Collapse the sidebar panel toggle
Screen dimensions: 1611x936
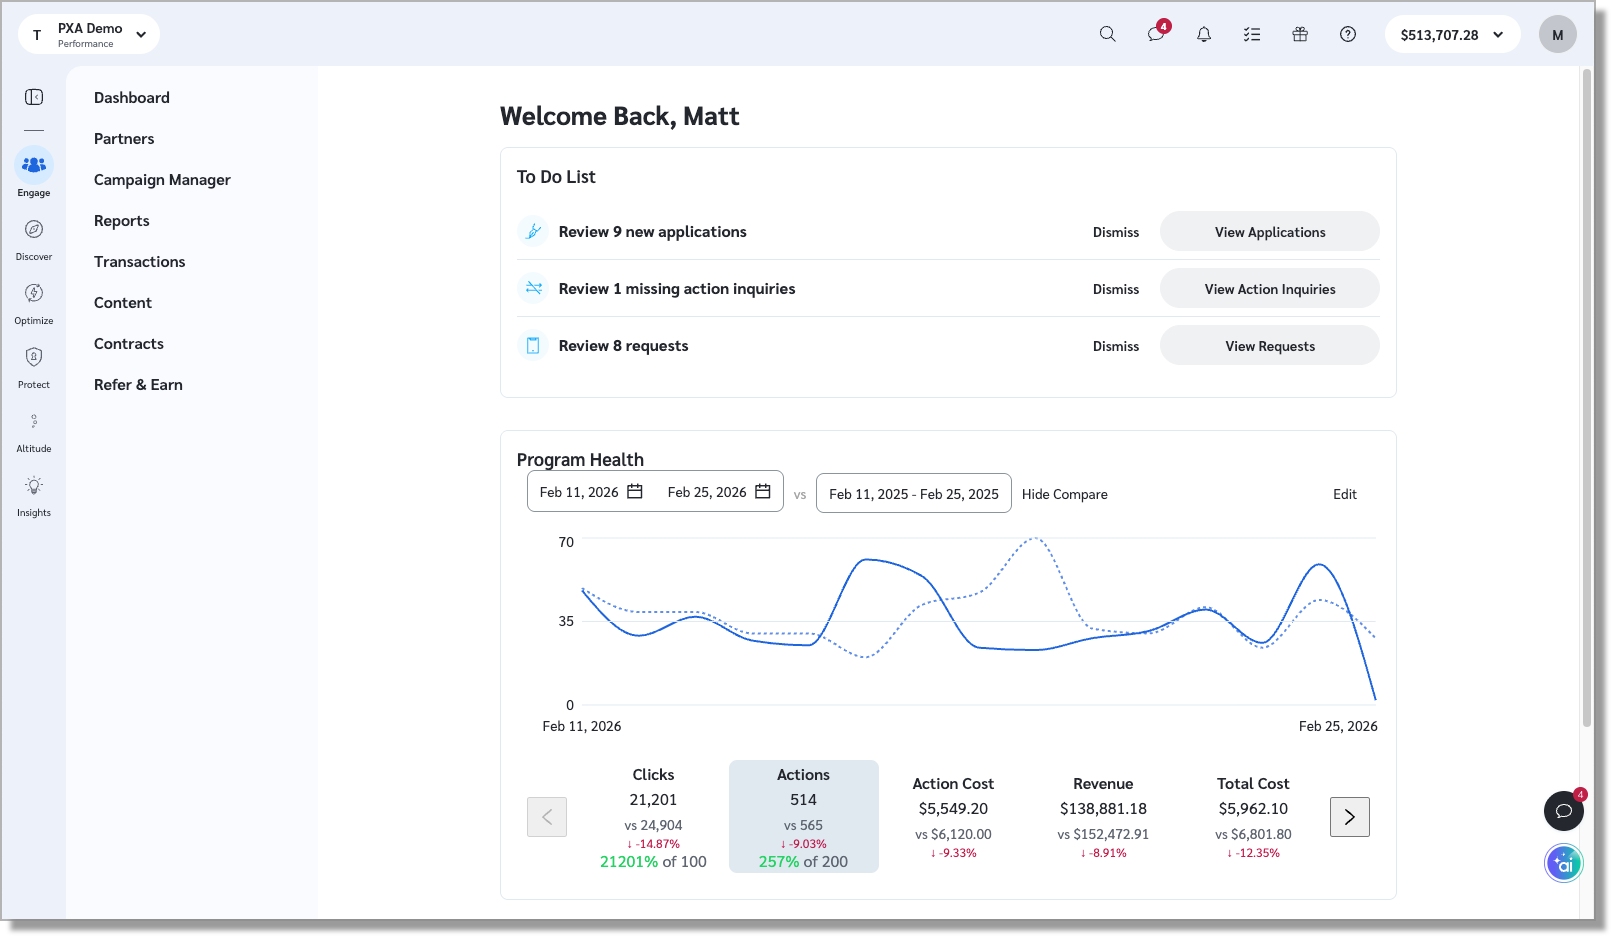(34, 97)
